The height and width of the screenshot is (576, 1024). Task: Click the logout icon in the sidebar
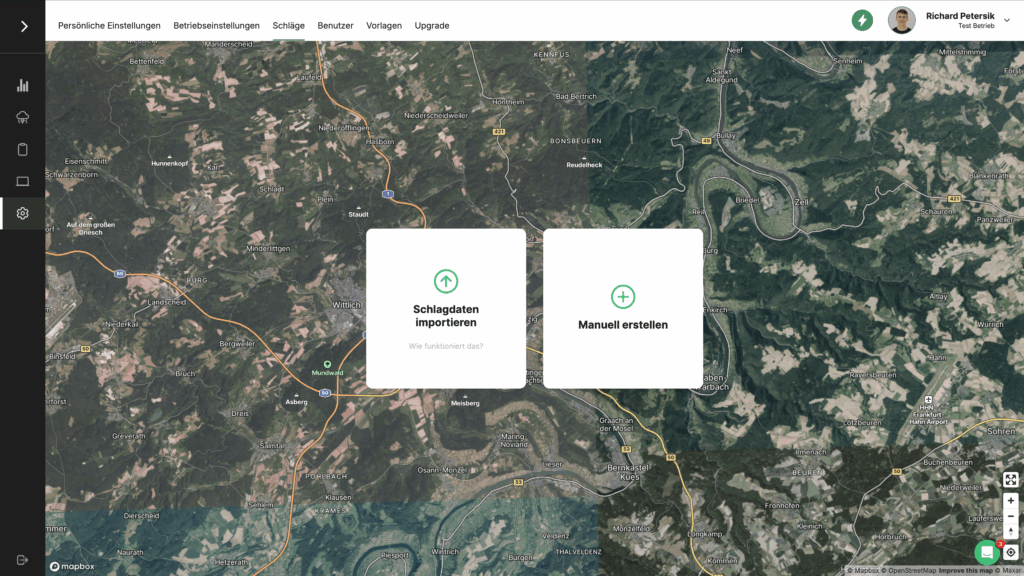[x=22, y=560]
